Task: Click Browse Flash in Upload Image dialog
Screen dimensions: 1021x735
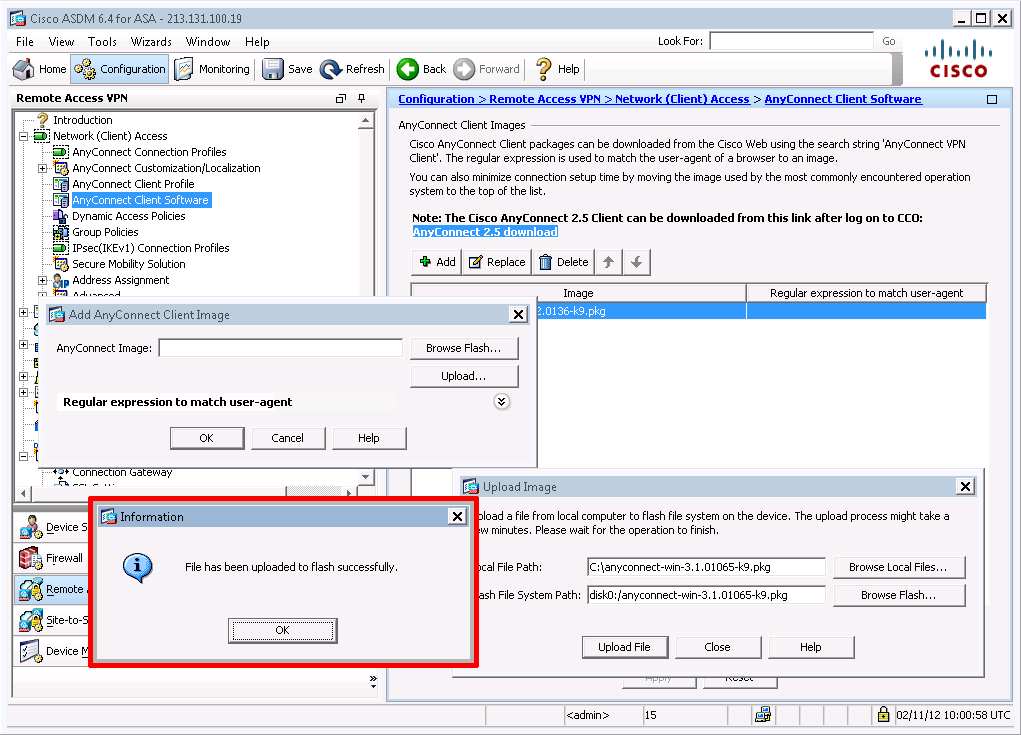Action: (x=898, y=595)
